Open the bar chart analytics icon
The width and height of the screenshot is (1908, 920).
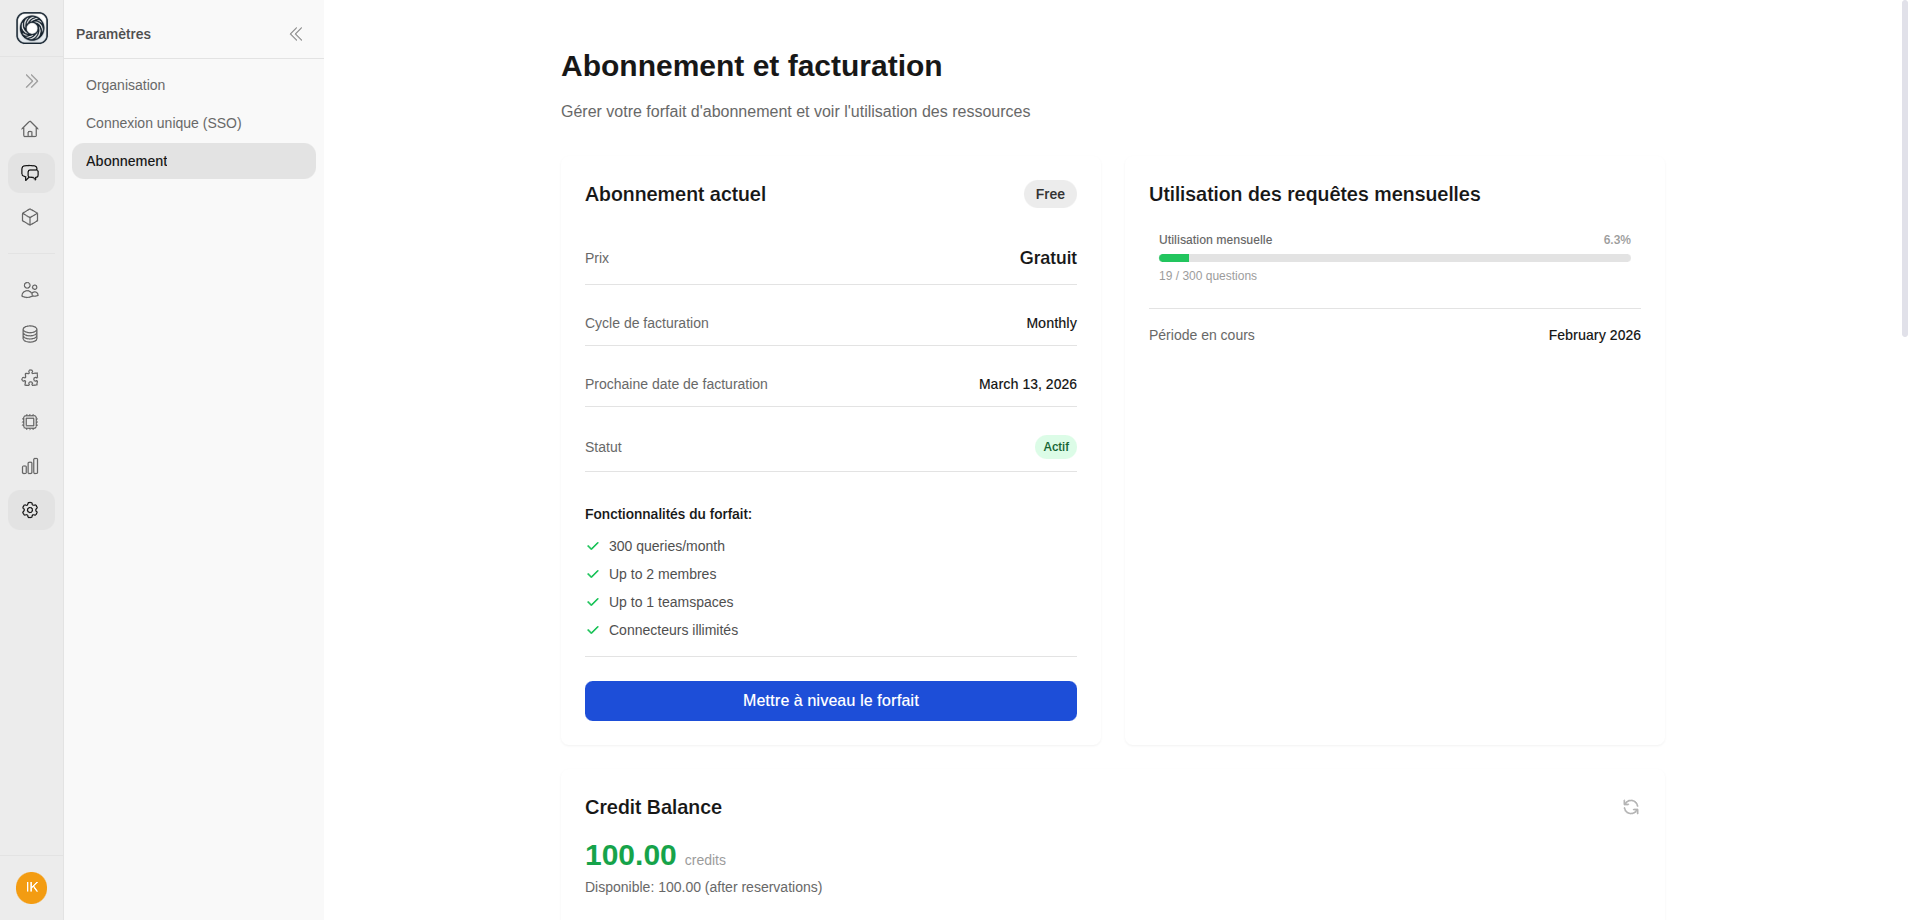pyautogui.click(x=31, y=466)
